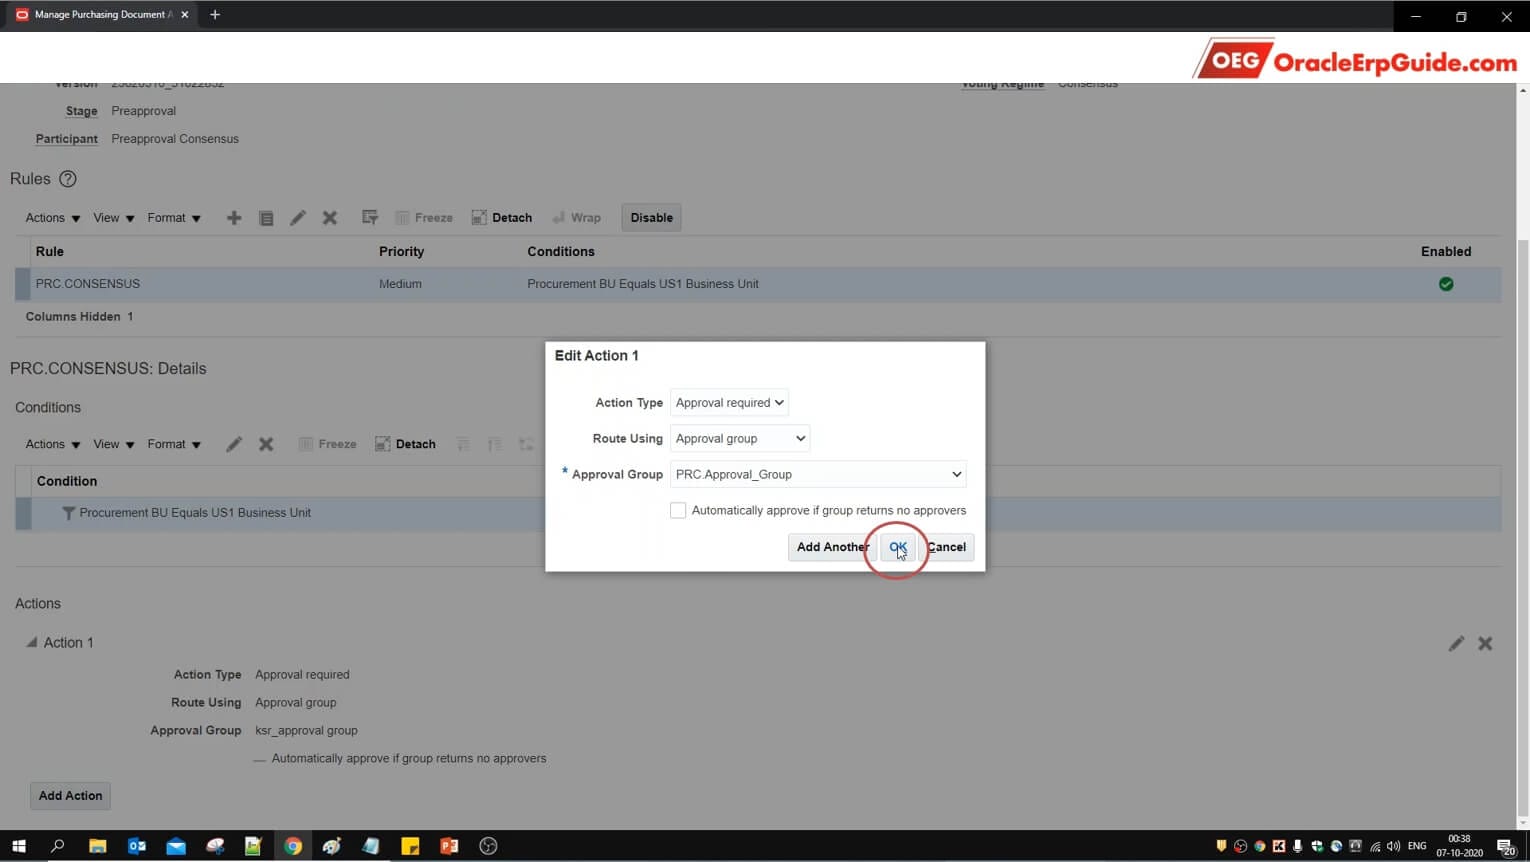
Task: Open the Windows Start menu
Action: point(18,846)
